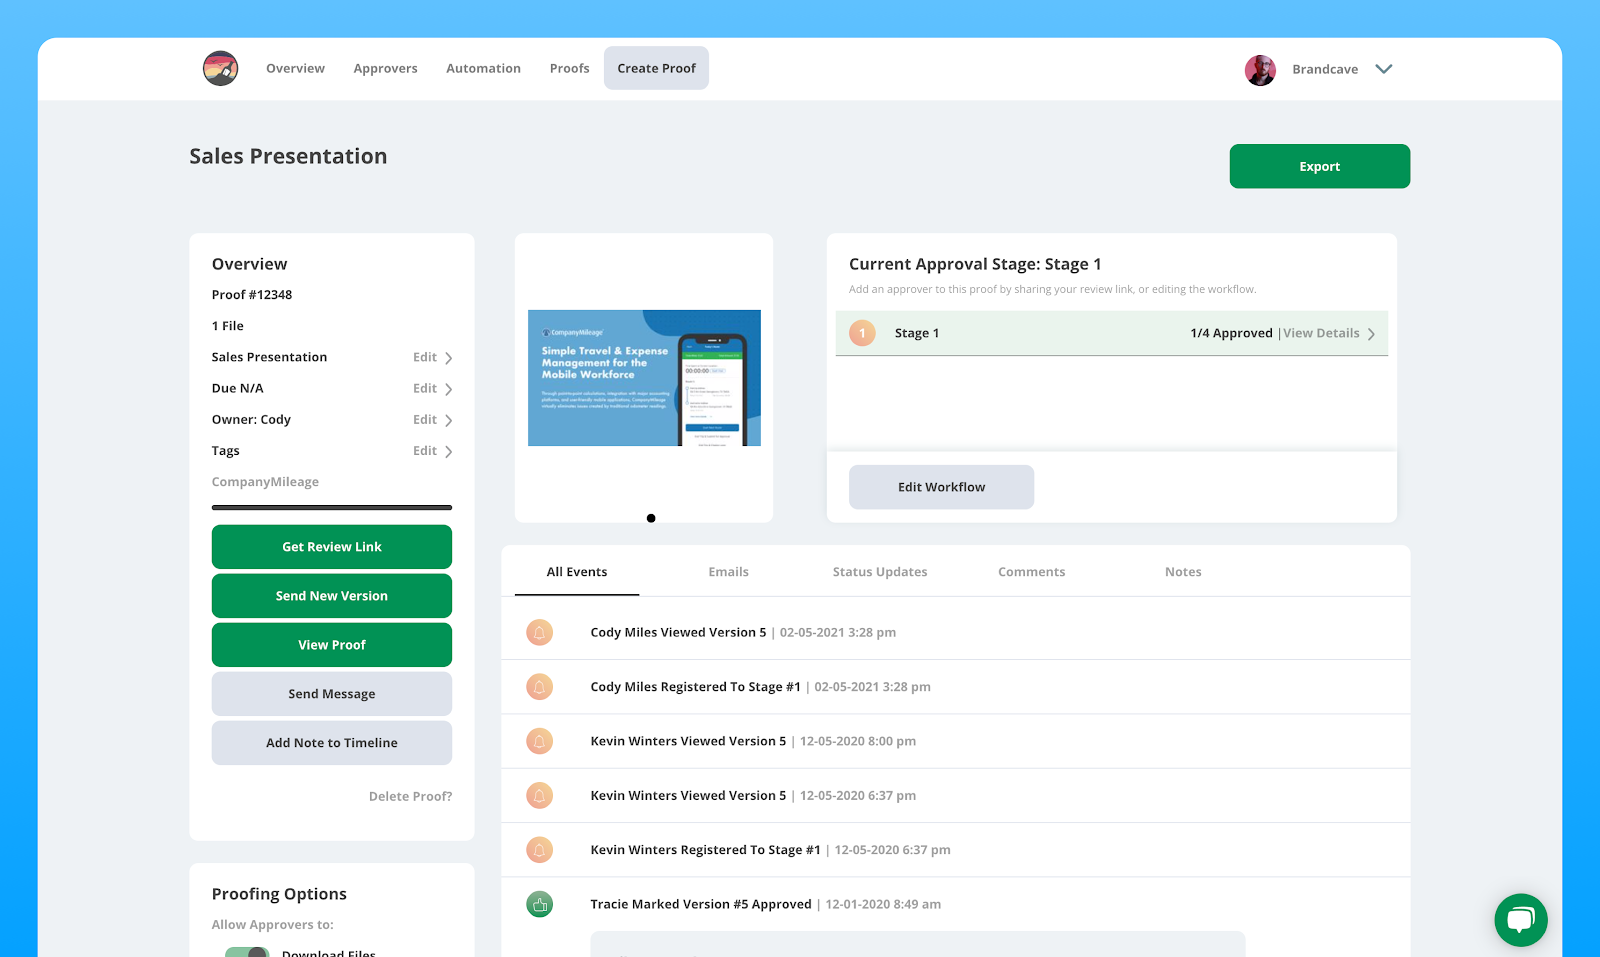
Task: Click the bell icon beside Kevin Winters Registered To Stage #1
Action: [540, 850]
